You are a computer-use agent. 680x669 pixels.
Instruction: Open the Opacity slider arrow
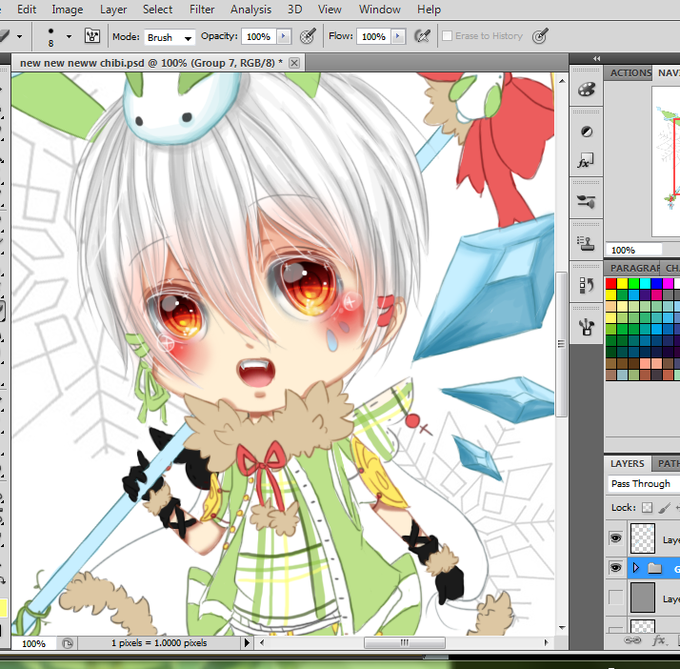[x=284, y=36]
